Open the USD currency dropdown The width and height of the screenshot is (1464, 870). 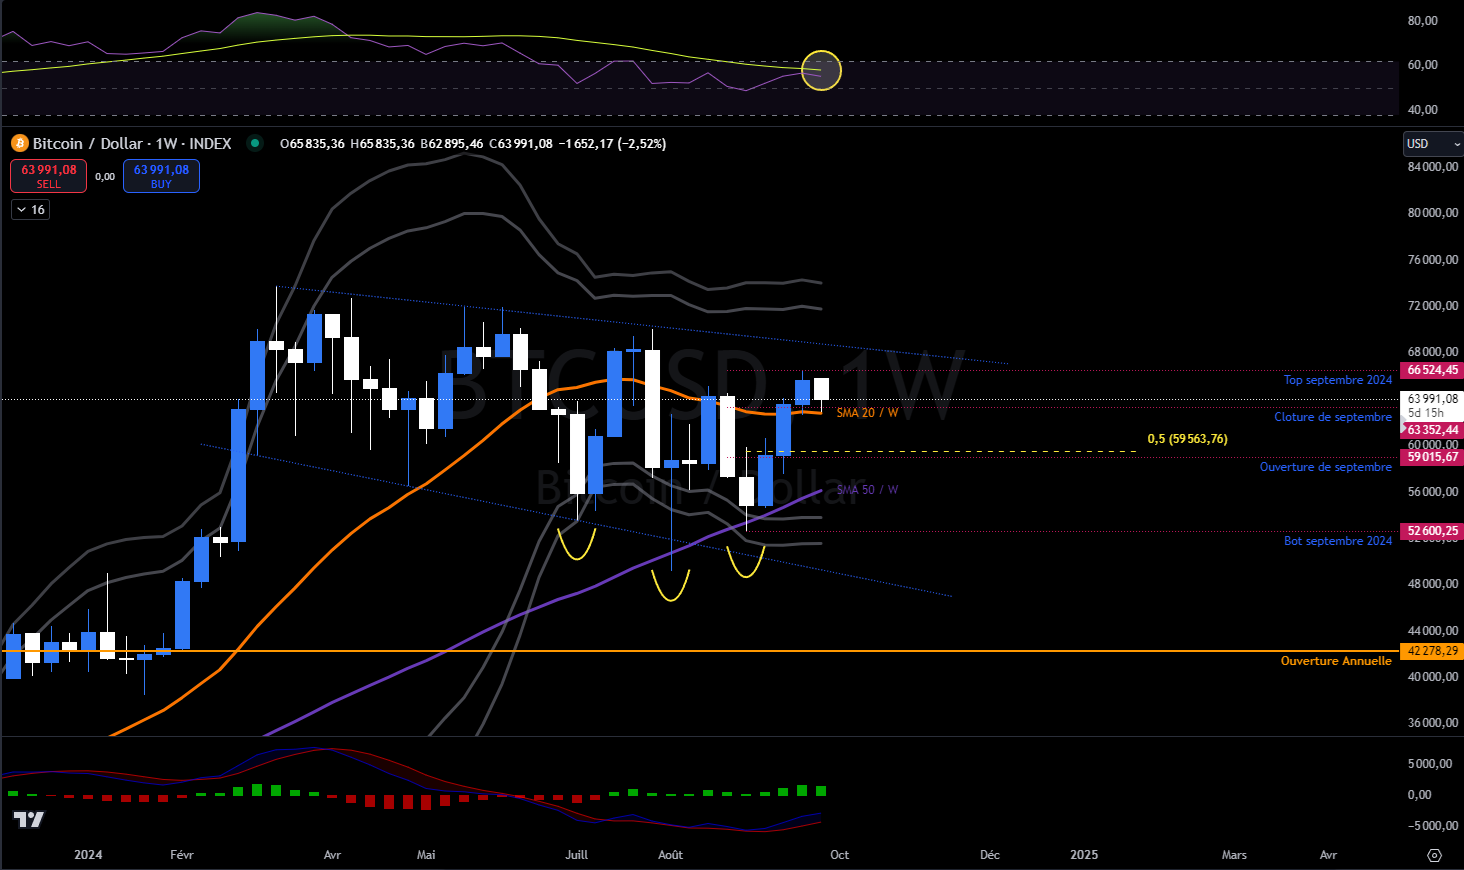point(1433,144)
